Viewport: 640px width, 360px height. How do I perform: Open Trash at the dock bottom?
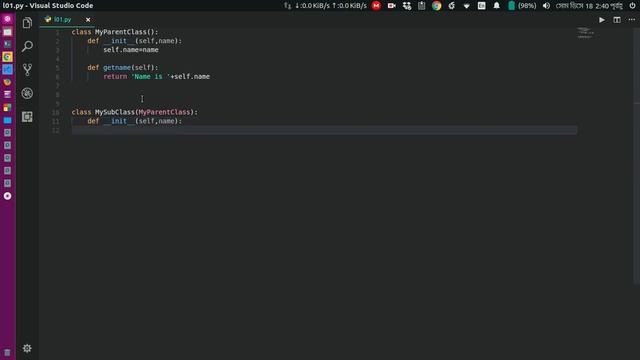(x=7, y=352)
